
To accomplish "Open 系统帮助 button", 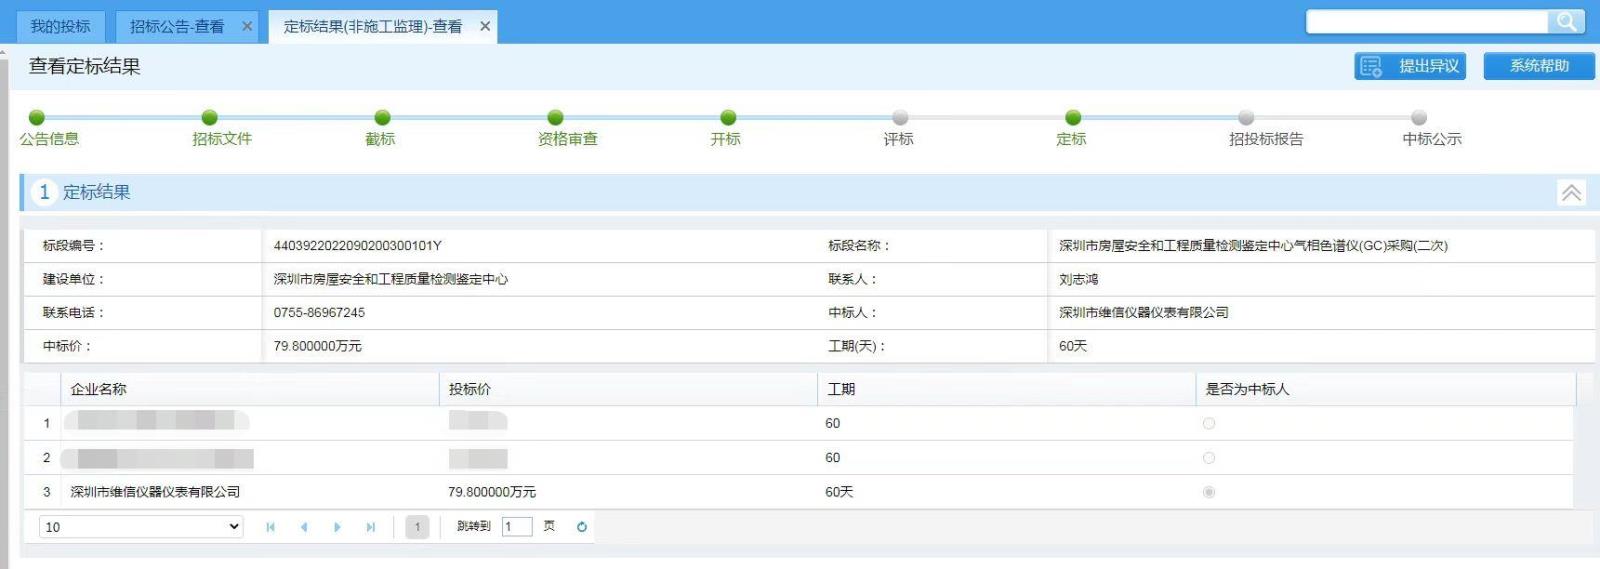I will [1538, 66].
